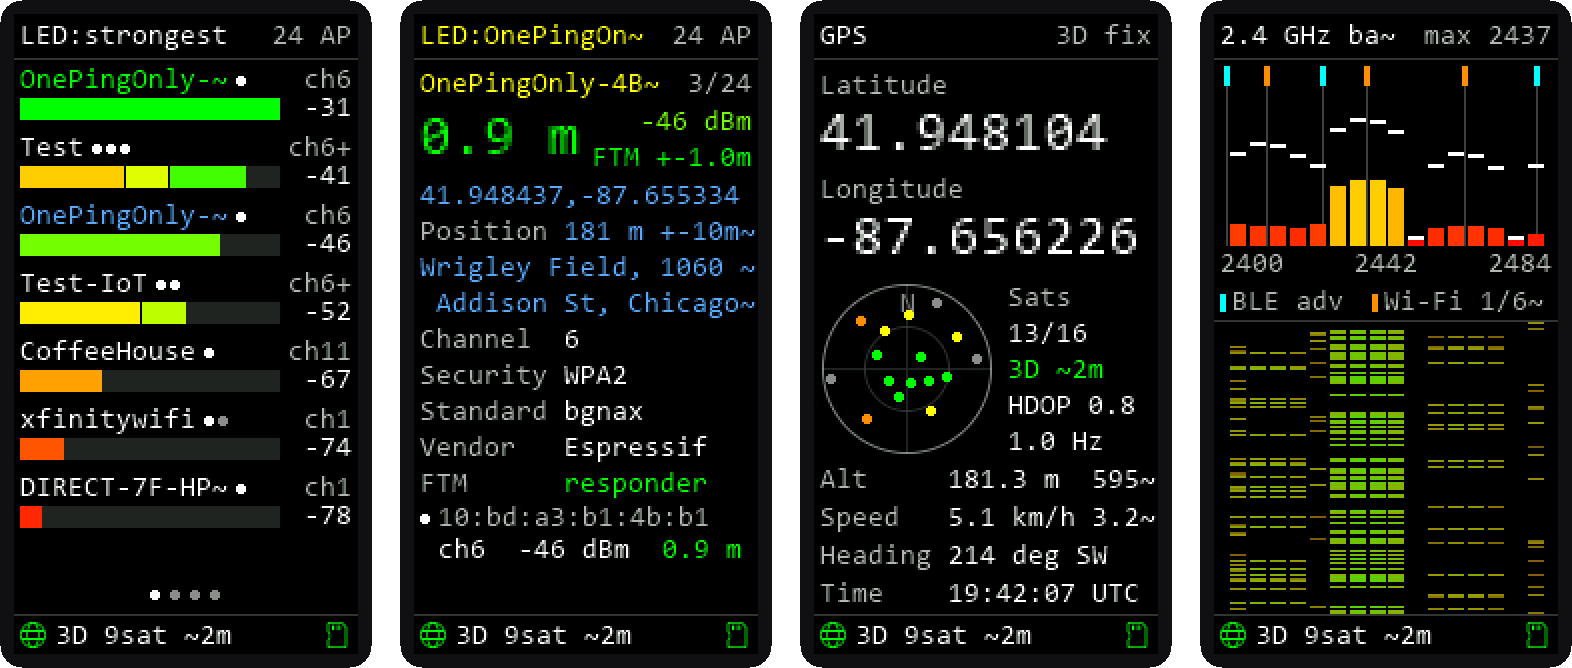Click the blue coordinates 41.948437,-87.655334
Screen dimensions: 1572x668
point(579,195)
